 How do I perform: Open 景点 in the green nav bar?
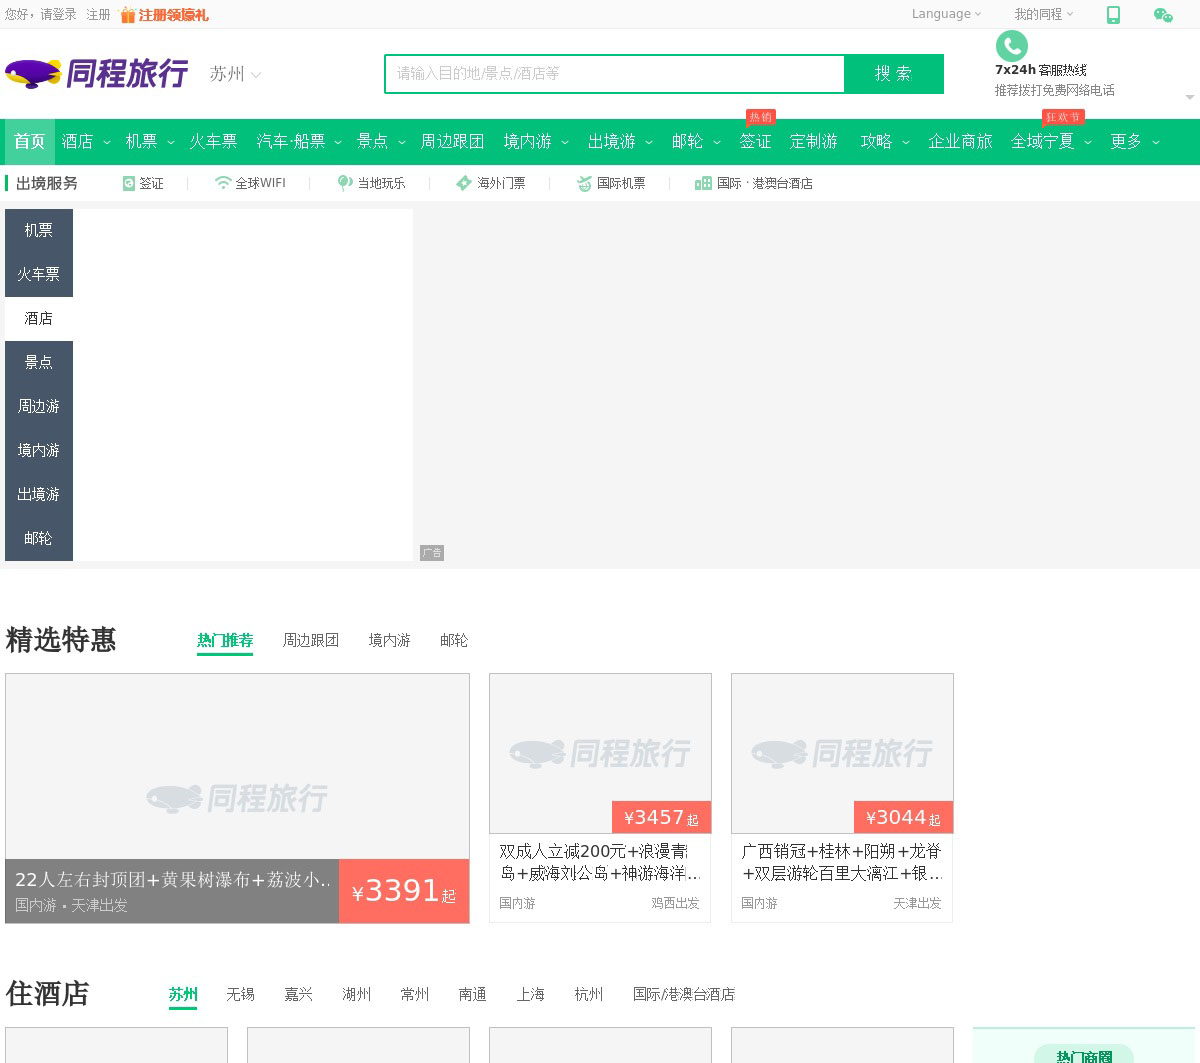click(x=372, y=141)
